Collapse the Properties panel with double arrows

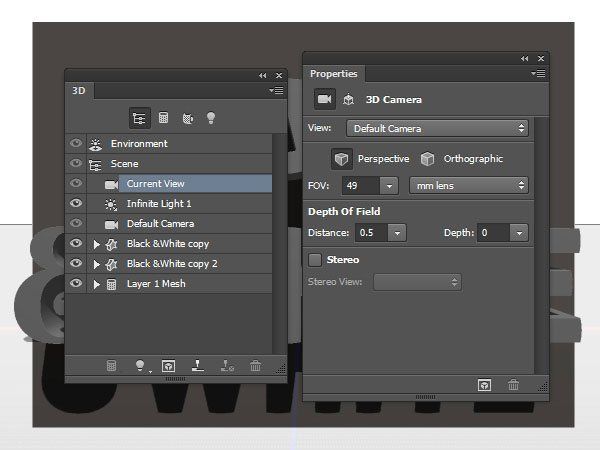point(525,59)
